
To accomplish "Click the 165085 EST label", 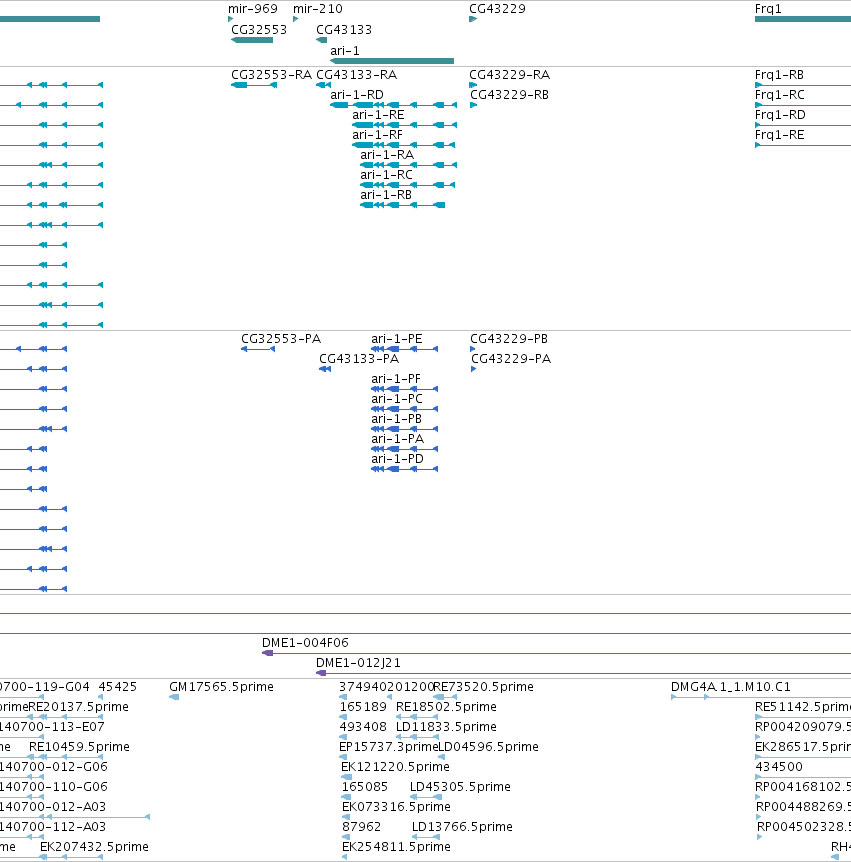I will [x=364, y=787].
